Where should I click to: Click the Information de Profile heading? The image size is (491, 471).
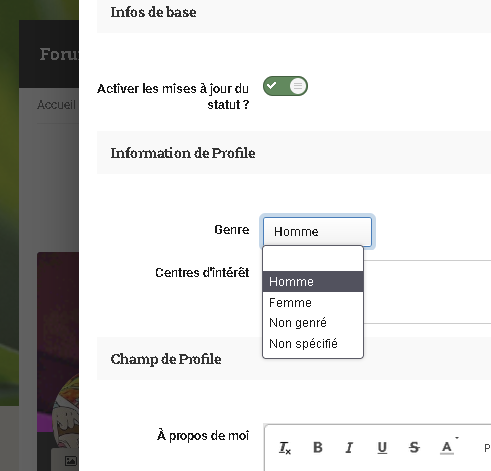[x=183, y=153]
